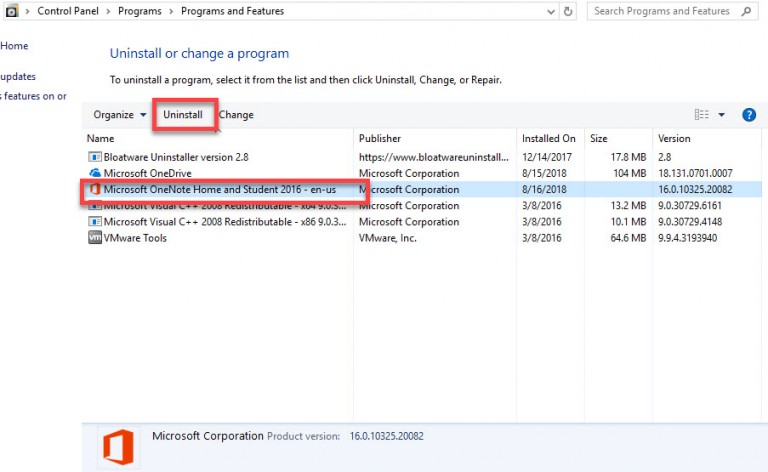Click the large Office logo in details pane

tap(118, 447)
